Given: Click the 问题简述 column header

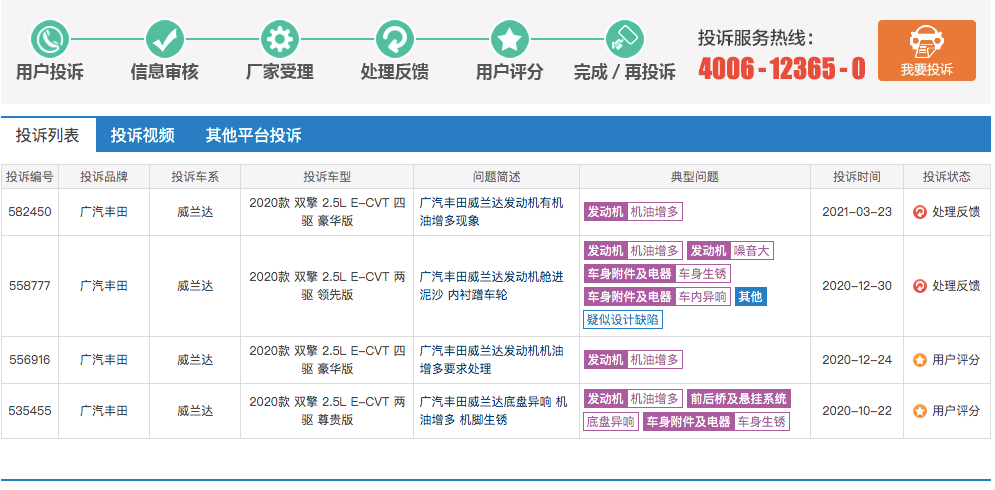Looking at the screenshot, I should [496, 177].
